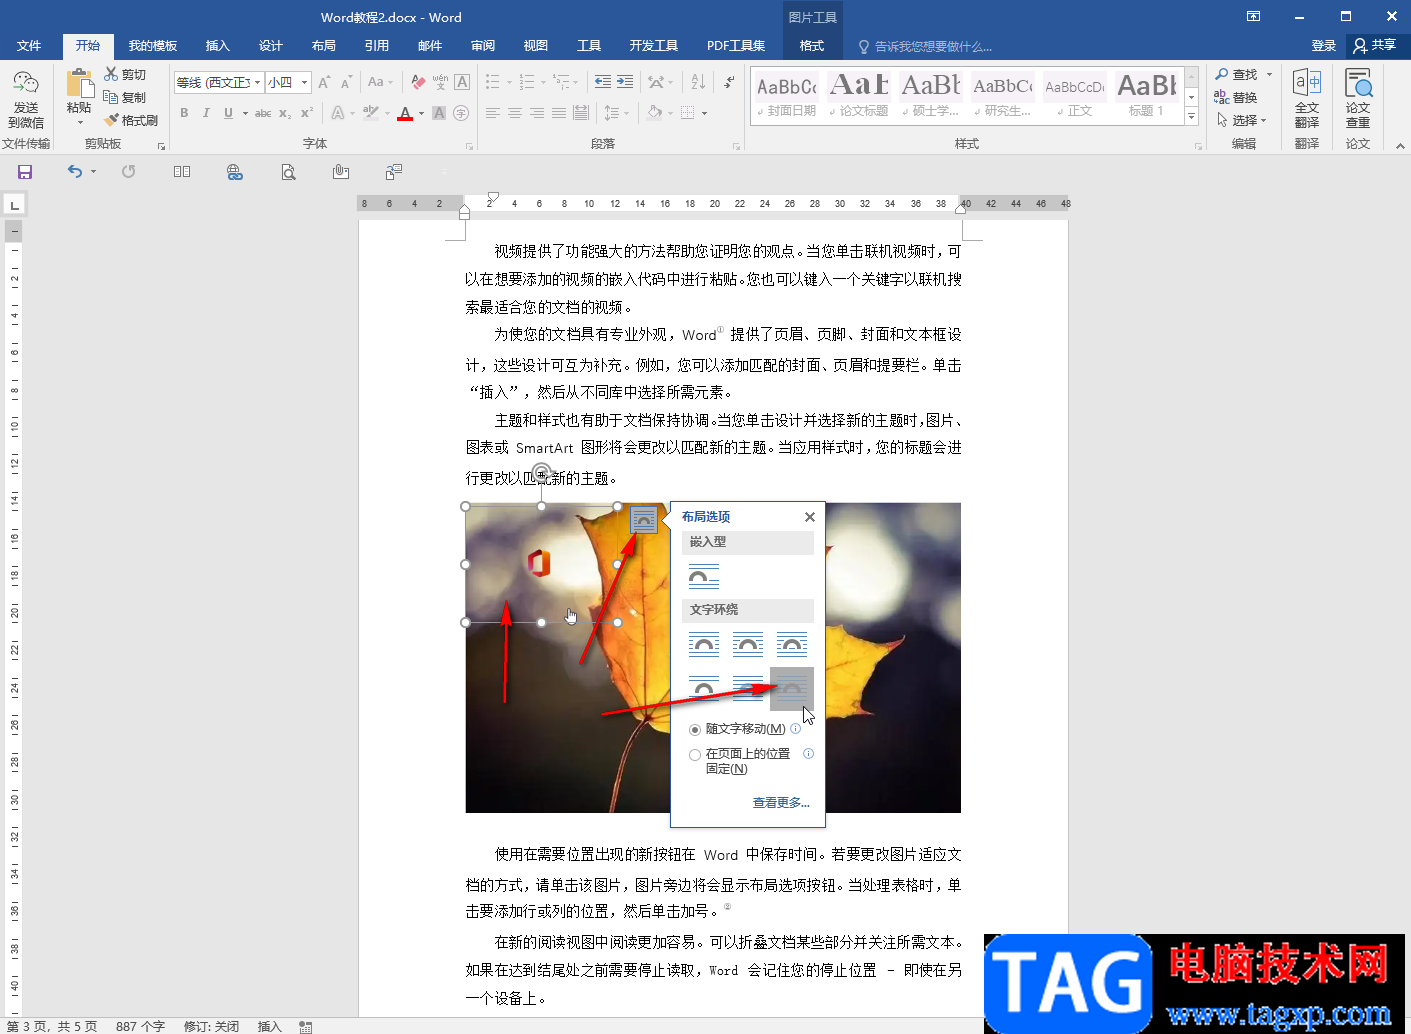Open the font size dropdown (小四)
This screenshot has height=1034, width=1411.
(x=304, y=82)
